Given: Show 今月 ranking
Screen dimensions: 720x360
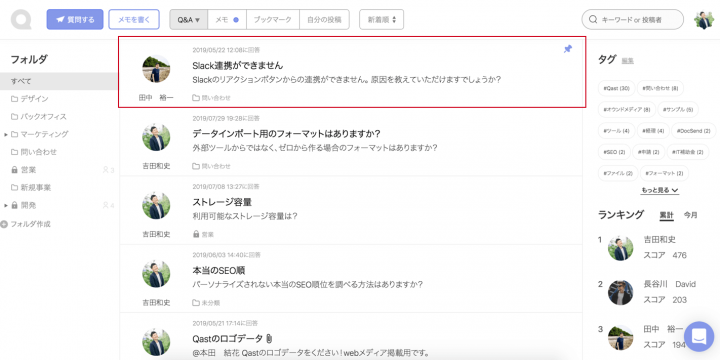Looking at the screenshot, I should click(x=691, y=215).
